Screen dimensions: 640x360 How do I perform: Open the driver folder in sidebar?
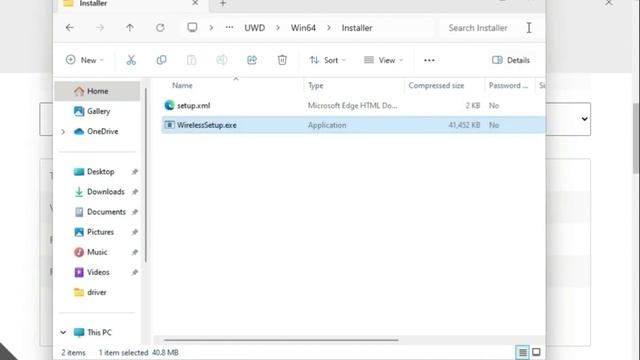(96, 292)
